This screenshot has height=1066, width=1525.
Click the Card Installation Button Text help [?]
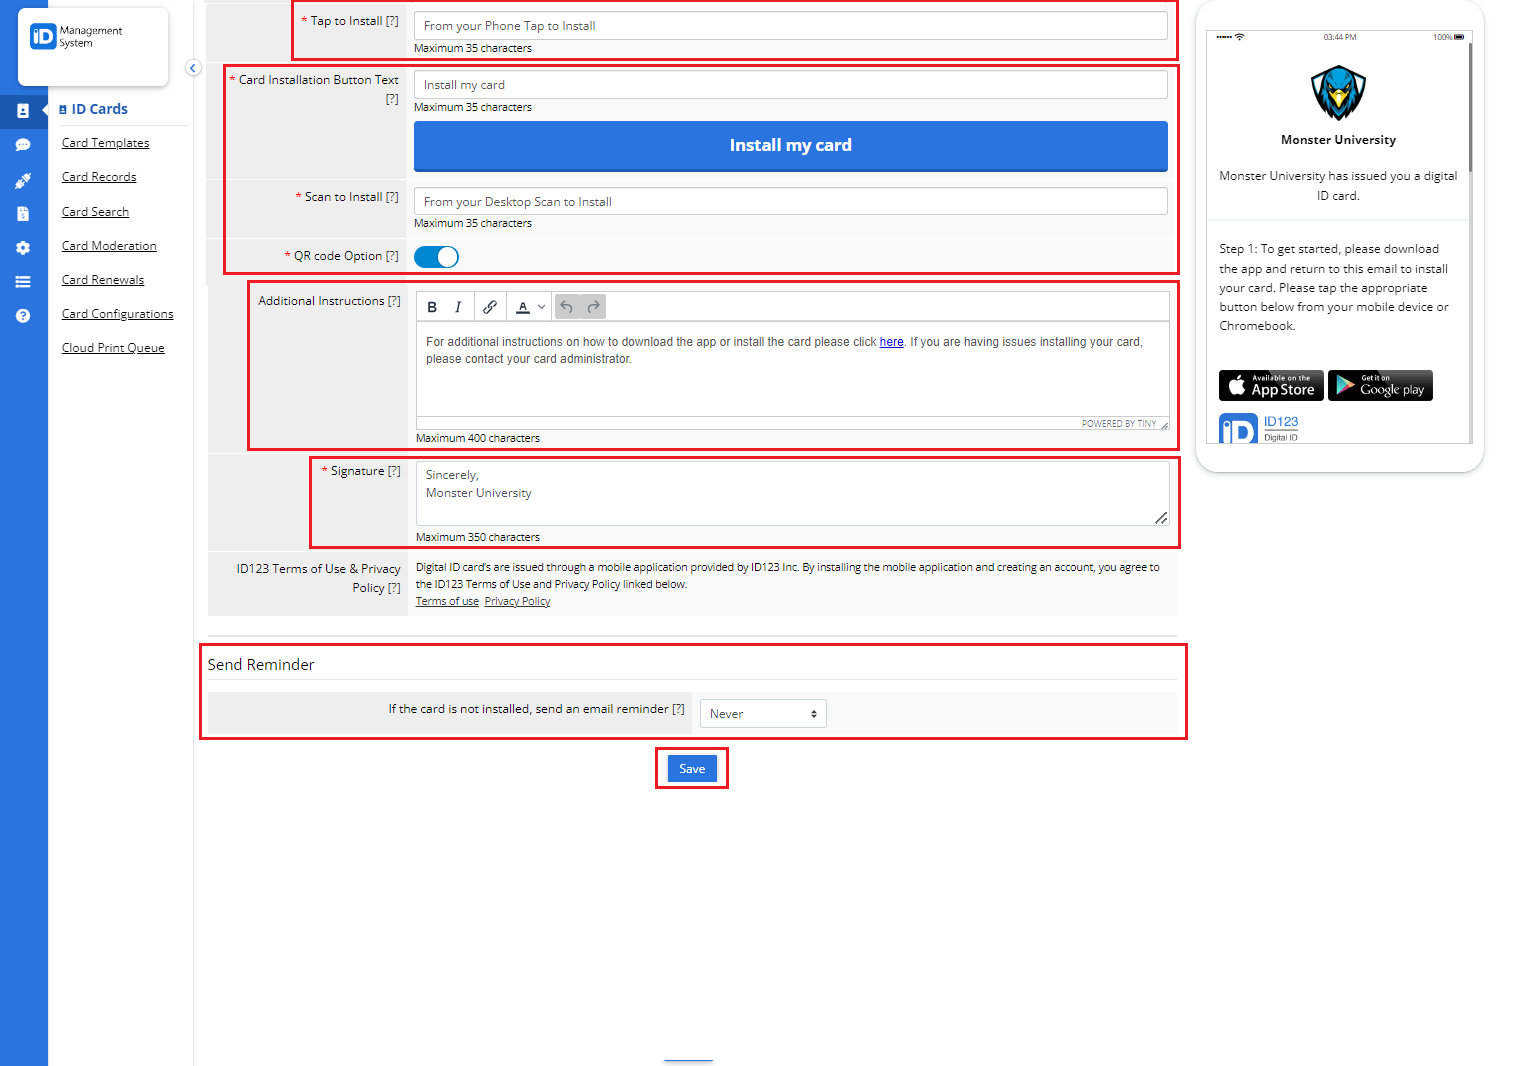(x=392, y=99)
